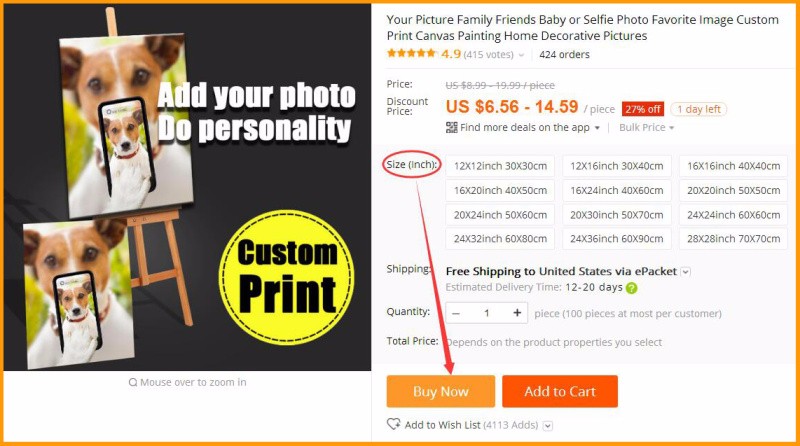Image resolution: width=800 pixels, height=446 pixels.
Task: Click the green delivery time help icon
Action: coord(632,288)
